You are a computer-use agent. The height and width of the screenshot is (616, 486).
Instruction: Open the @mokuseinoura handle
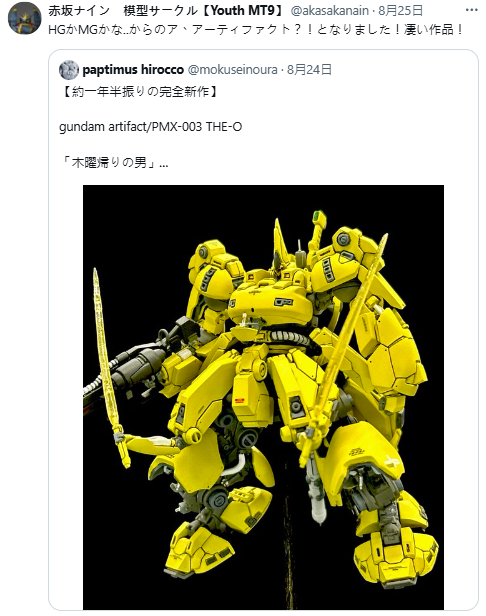click(233, 70)
